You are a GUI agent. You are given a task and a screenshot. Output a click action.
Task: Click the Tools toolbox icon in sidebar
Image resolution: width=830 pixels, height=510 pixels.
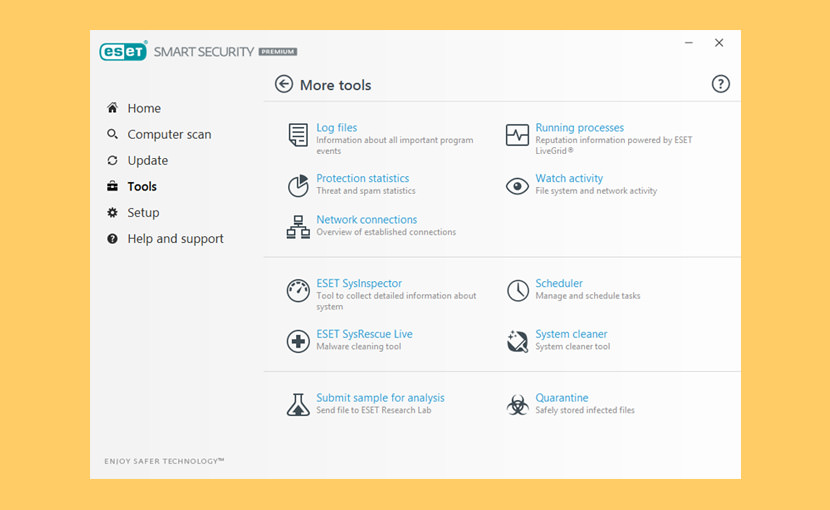click(x=112, y=186)
